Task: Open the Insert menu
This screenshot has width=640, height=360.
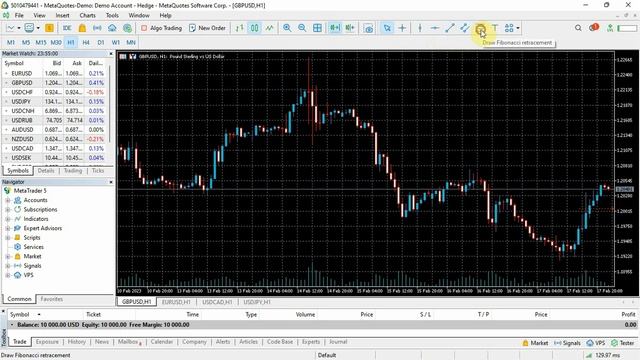Action: point(62,16)
